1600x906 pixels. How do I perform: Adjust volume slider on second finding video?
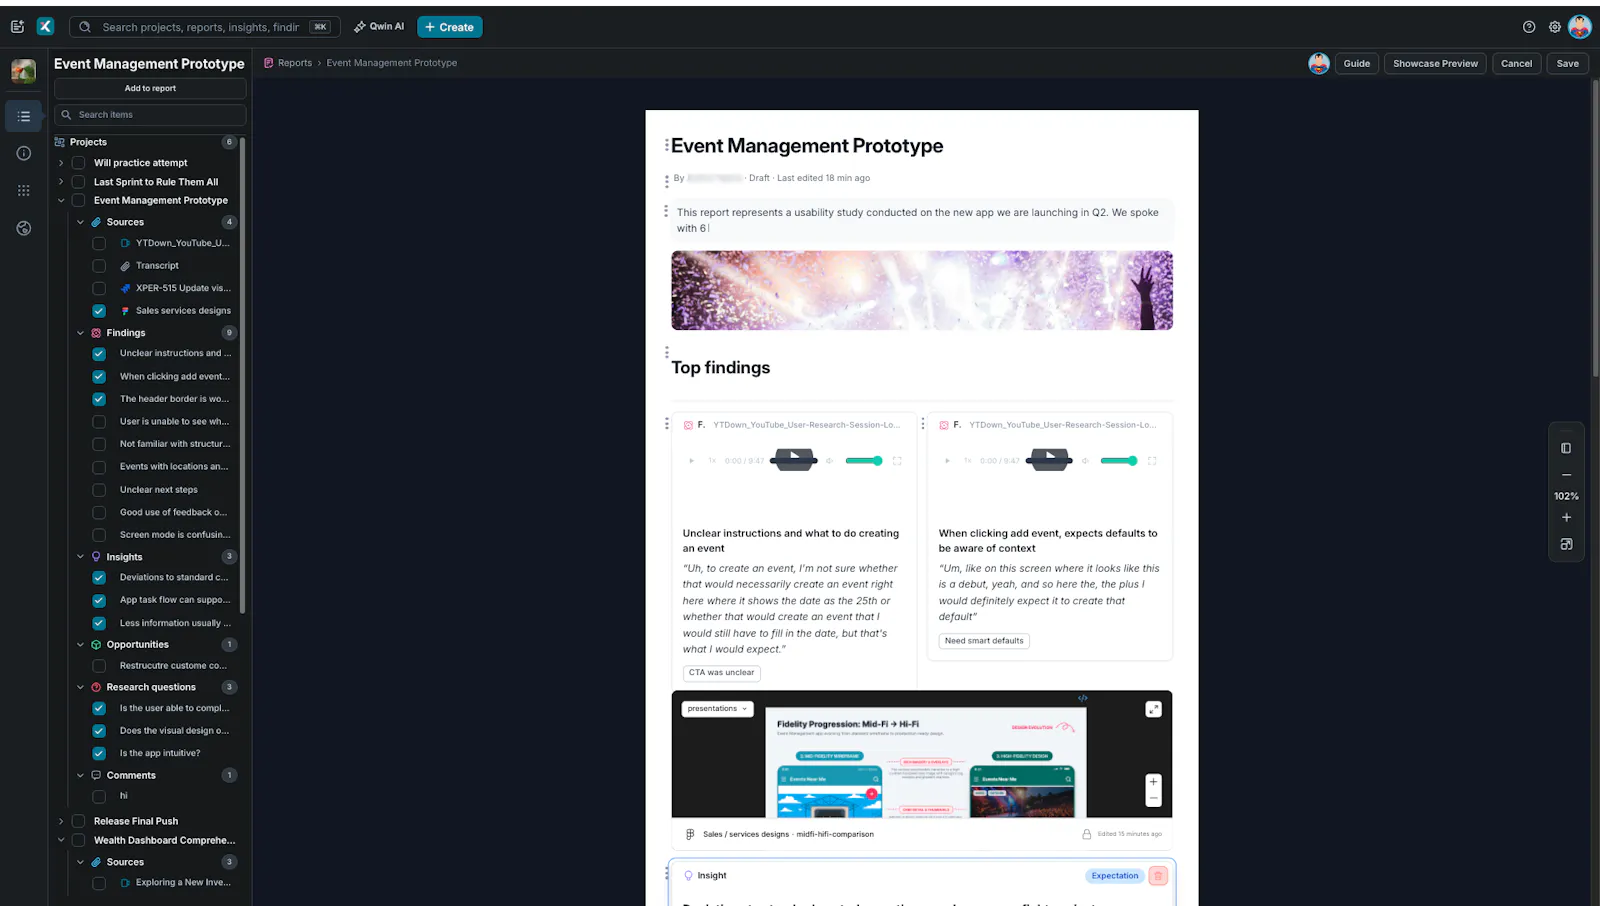click(x=1119, y=461)
